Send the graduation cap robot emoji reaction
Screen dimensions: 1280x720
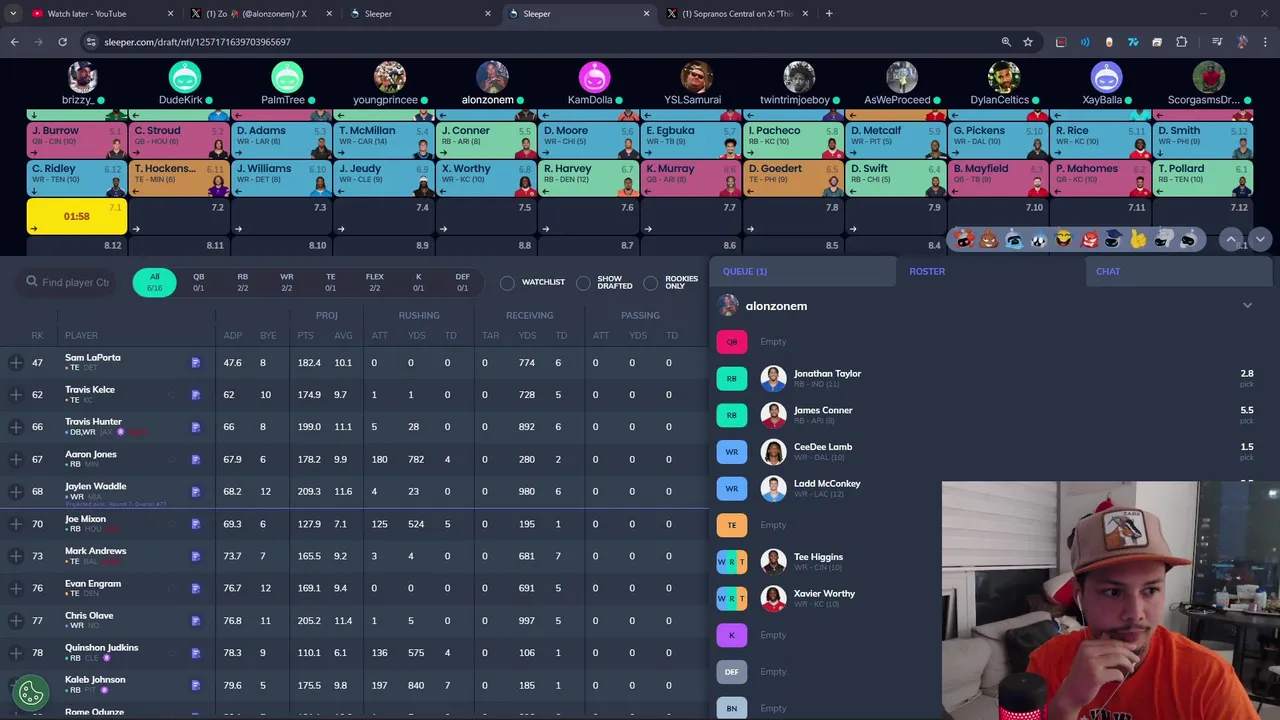coord(1113,240)
